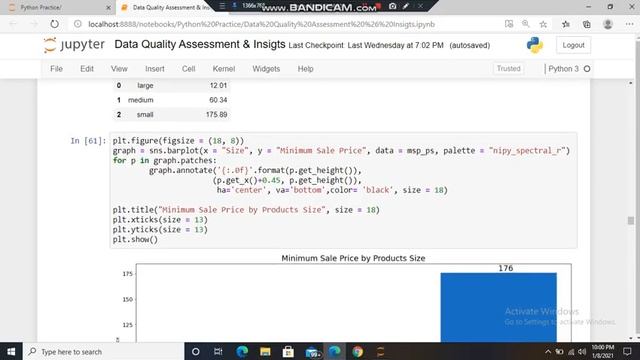This screenshot has height=360, width=640.
Task: Click the first Edge icon on taskbar
Action: click(242, 351)
